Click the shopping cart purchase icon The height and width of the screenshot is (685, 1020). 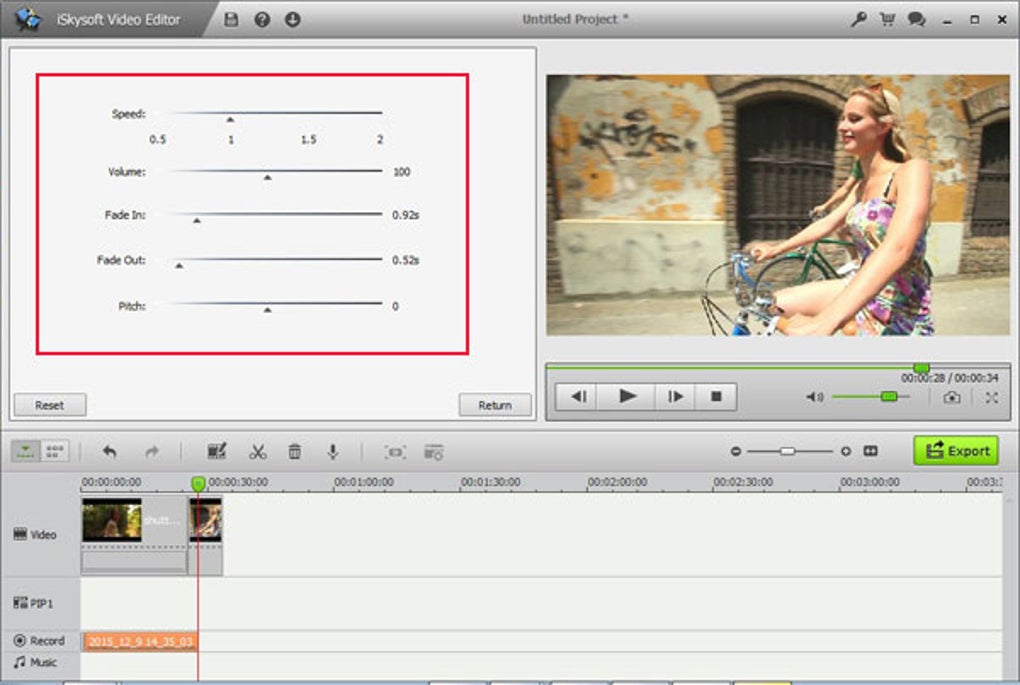pyautogui.click(x=887, y=20)
